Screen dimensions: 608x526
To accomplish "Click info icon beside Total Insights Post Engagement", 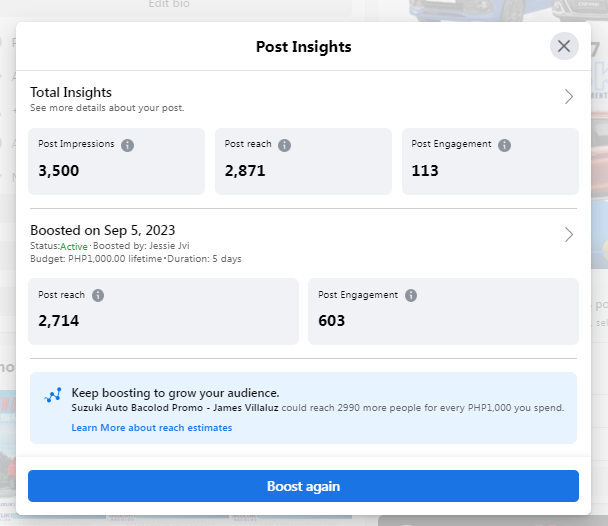I will click(504, 145).
